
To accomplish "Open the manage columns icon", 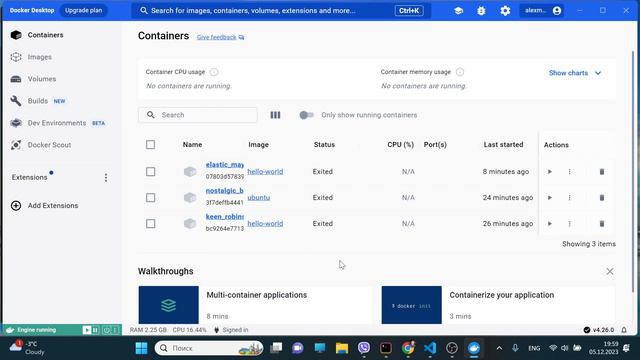I will click(275, 115).
